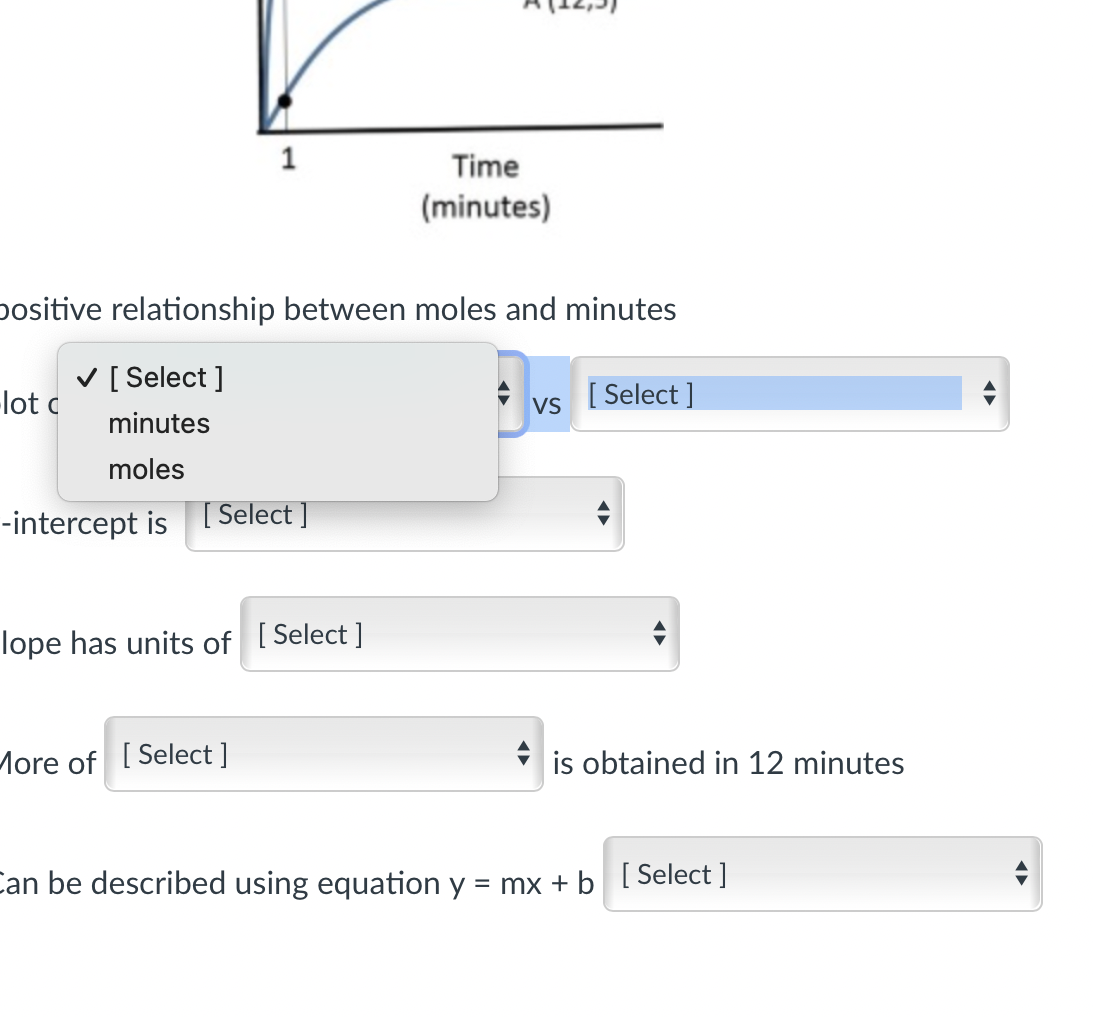Click the stepper arrows on the highlighted plot dropdown
The width and height of the screenshot is (1093, 1017).
[506, 394]
